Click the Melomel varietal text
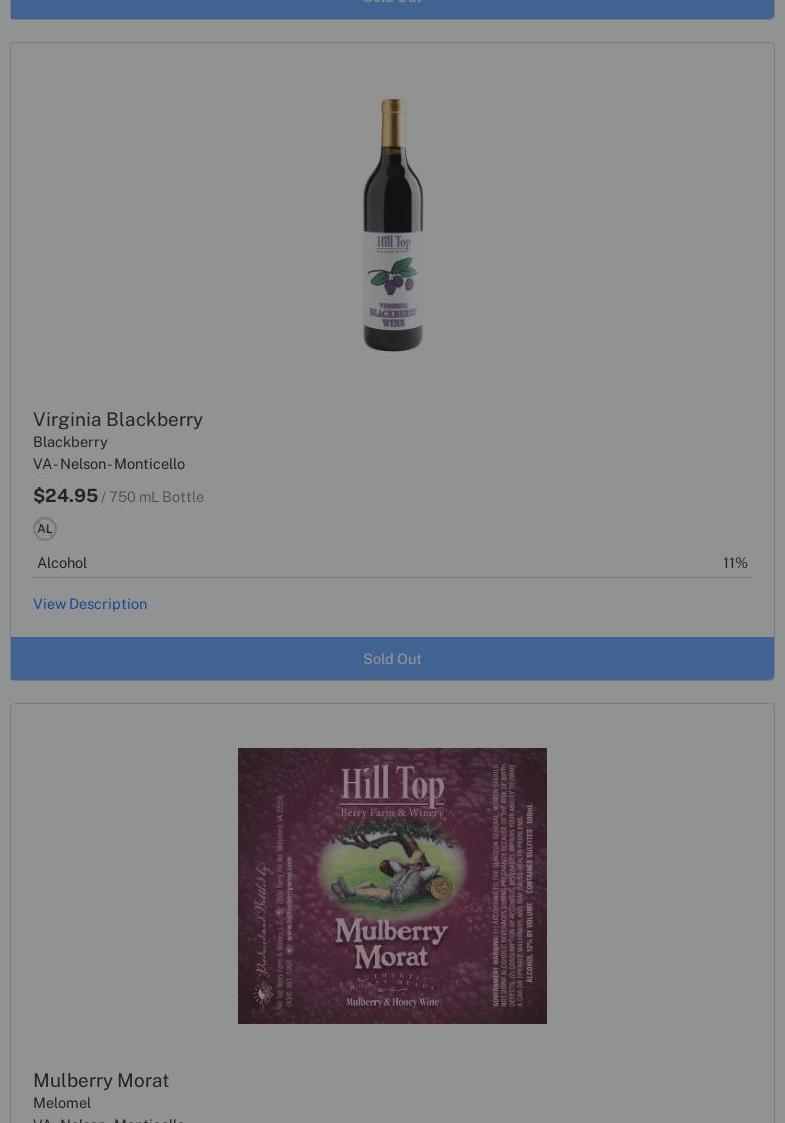This screenshot has height=1123, width=785. (x=62, y=1103)
